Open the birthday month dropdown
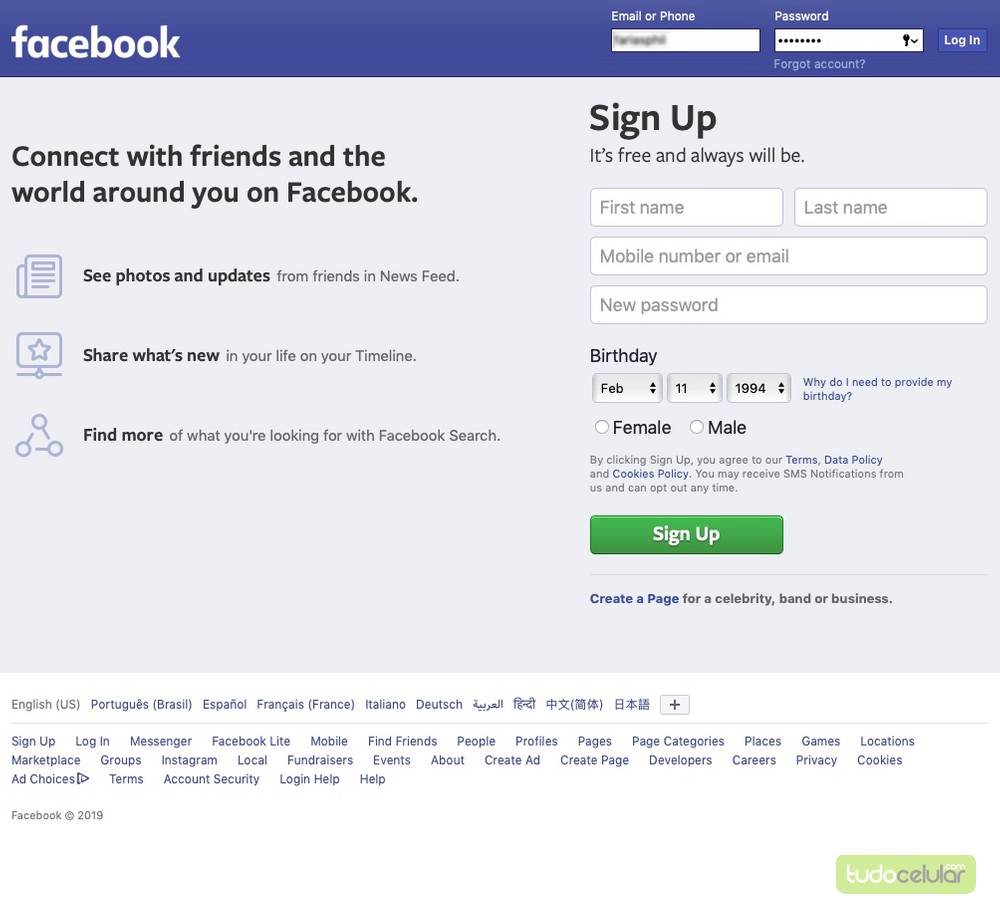The image size is (1000, 918). click(627, 388)
